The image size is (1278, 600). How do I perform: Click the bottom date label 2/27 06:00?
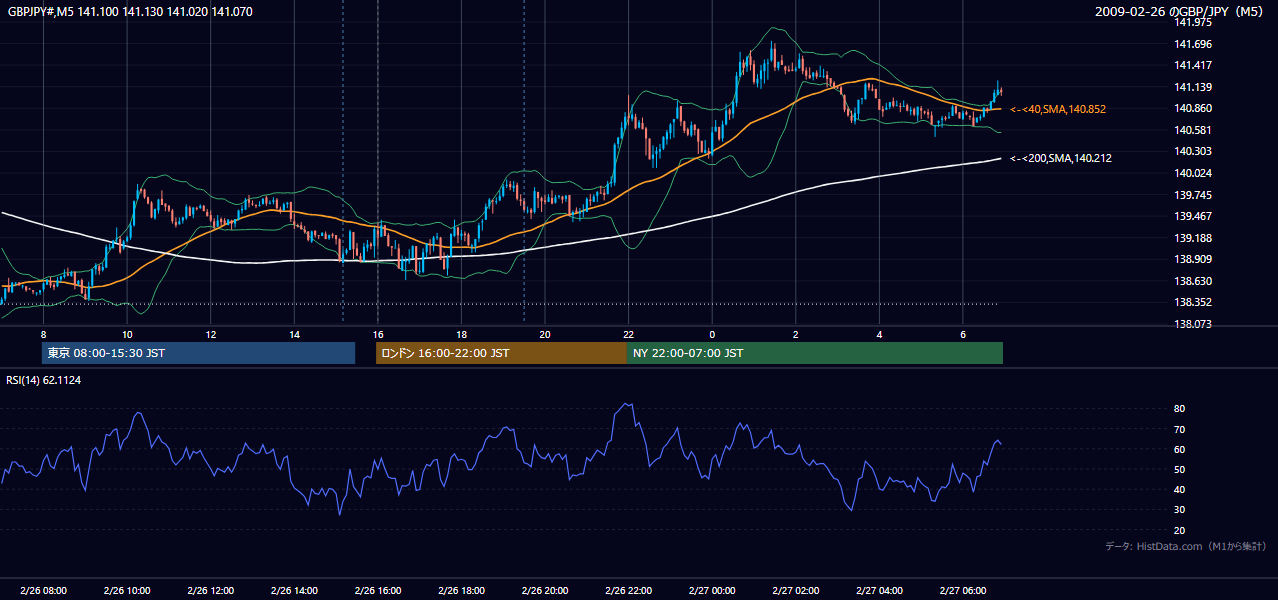(962, 591)
